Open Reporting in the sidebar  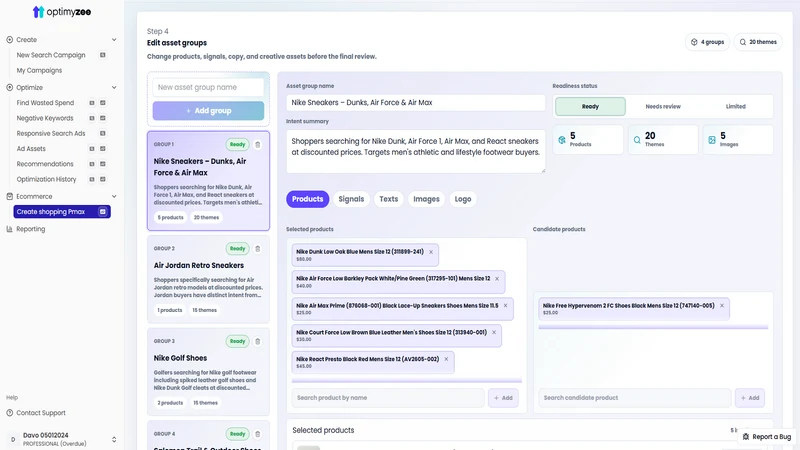pos(31,229)
